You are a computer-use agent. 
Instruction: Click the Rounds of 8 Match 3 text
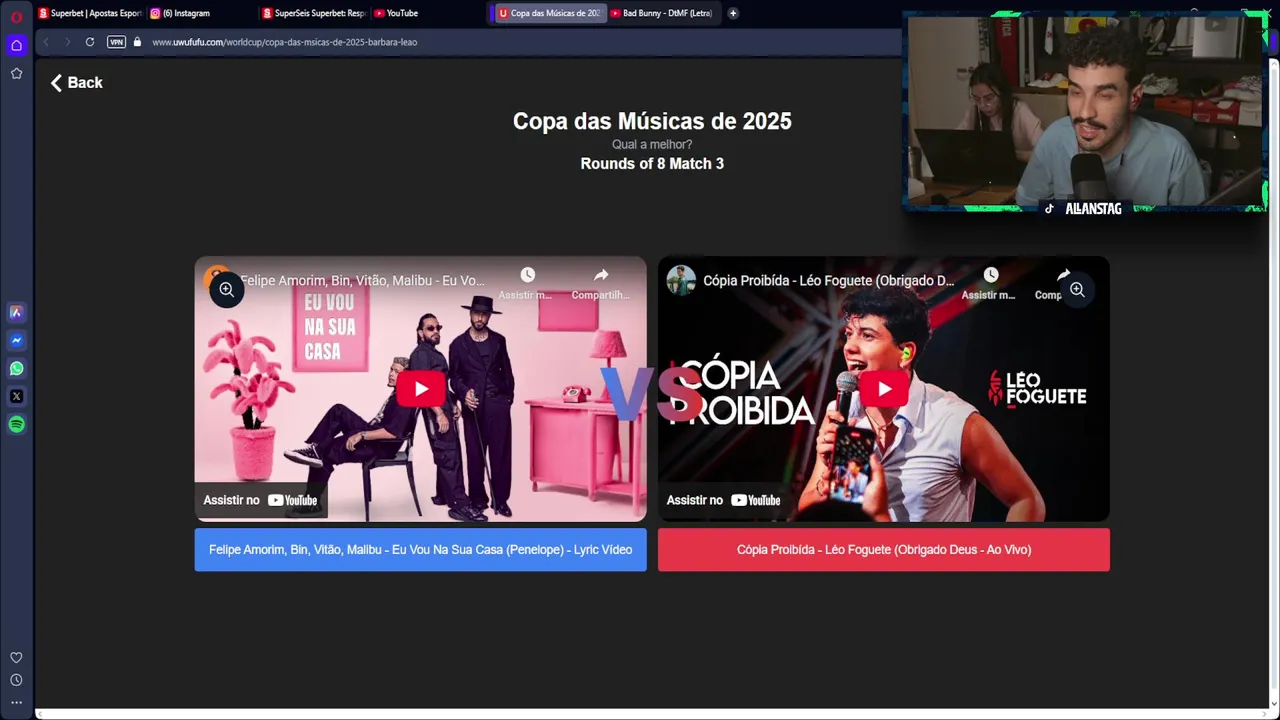pos(652,164)
